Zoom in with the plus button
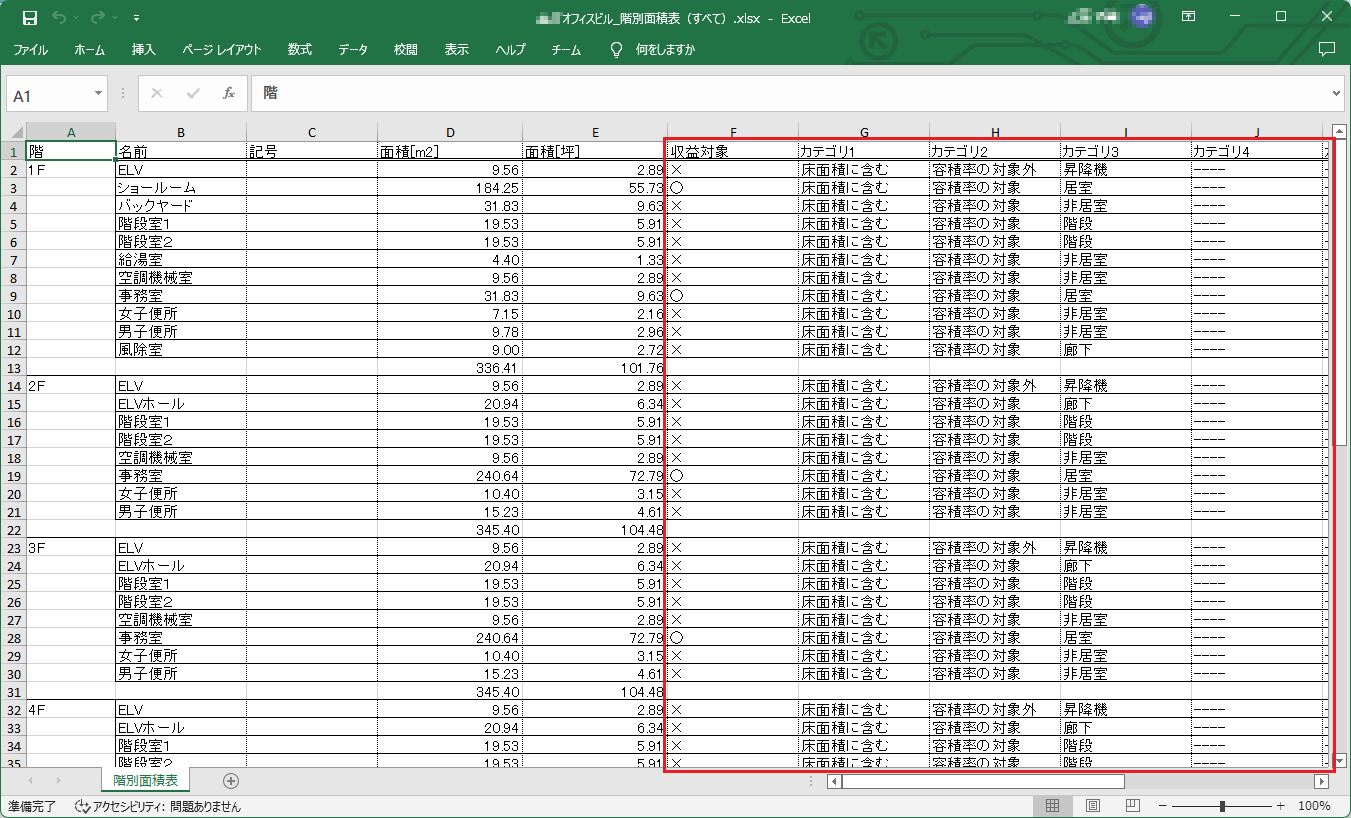Viewport: 1351px width, 818px height. point(1281,806)
